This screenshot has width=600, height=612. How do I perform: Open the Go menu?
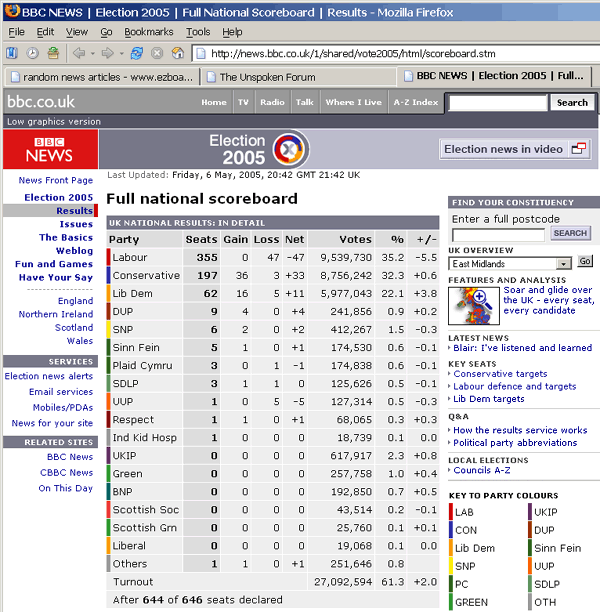[106, 32]
